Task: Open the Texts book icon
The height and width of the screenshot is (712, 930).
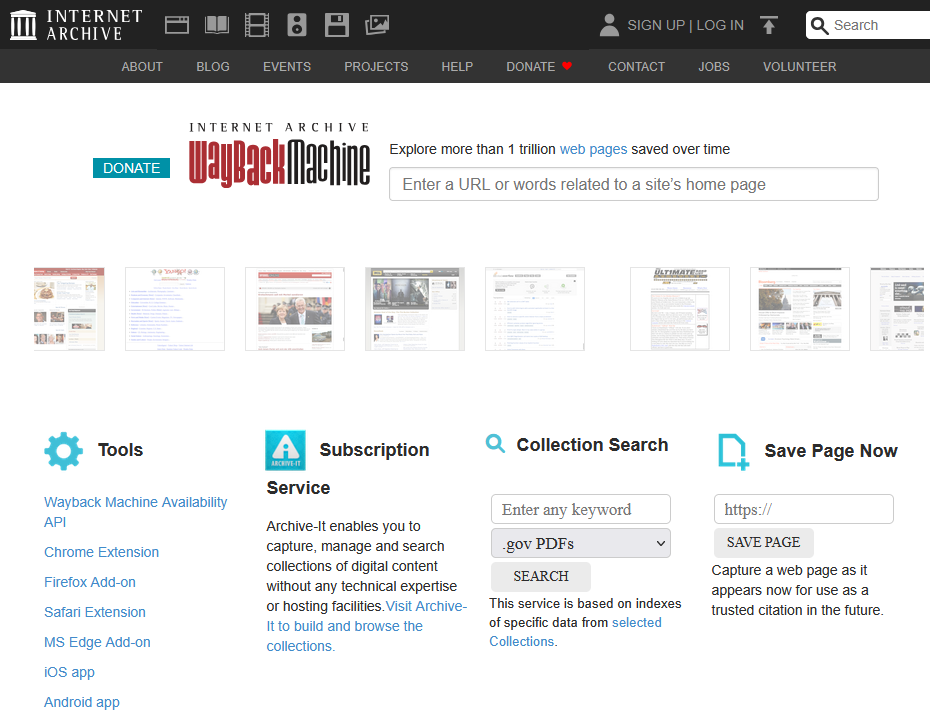Action: 217,25
